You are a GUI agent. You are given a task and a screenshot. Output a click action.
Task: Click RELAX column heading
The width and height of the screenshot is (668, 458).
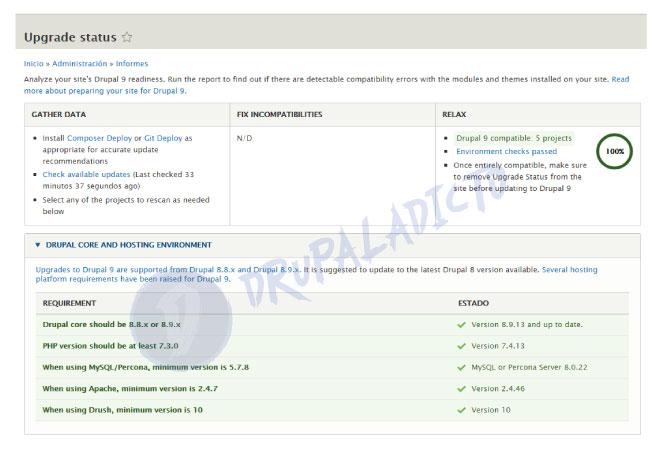(x=454, y=114)
